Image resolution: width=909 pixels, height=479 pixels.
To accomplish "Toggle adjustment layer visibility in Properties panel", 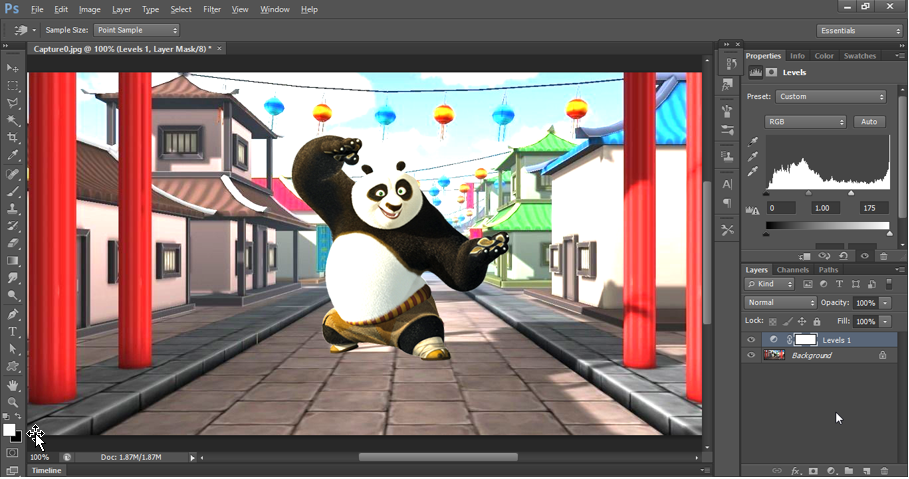I will click(864, 256).
